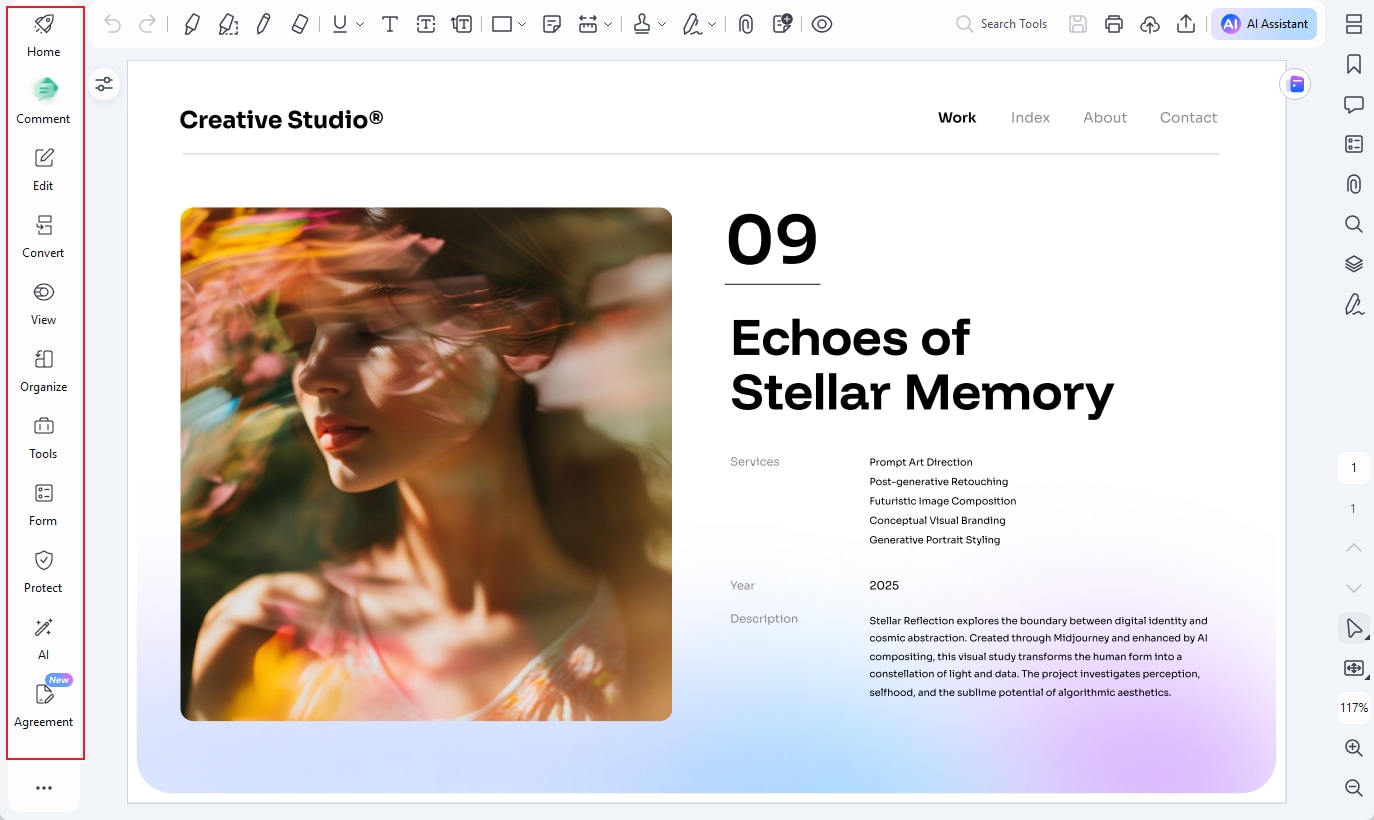Select the Rectangle shape tool
The image size is (1374, 820).
pyautogui.click(x=502, y=24)
